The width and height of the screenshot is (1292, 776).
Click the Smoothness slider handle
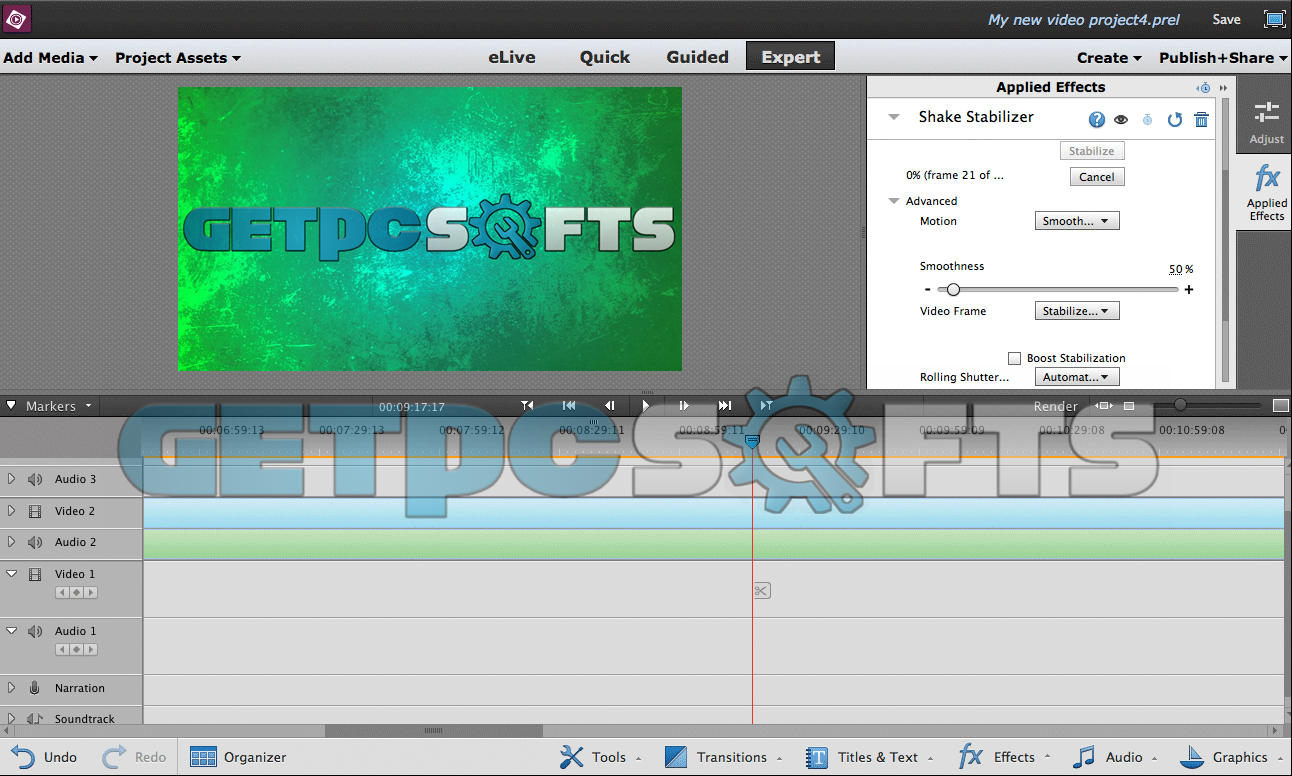(953, 290)
